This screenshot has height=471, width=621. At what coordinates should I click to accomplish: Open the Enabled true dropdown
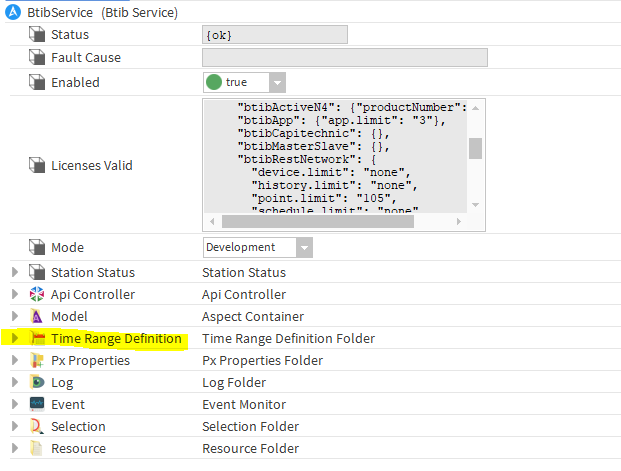(x=277, y=83)
